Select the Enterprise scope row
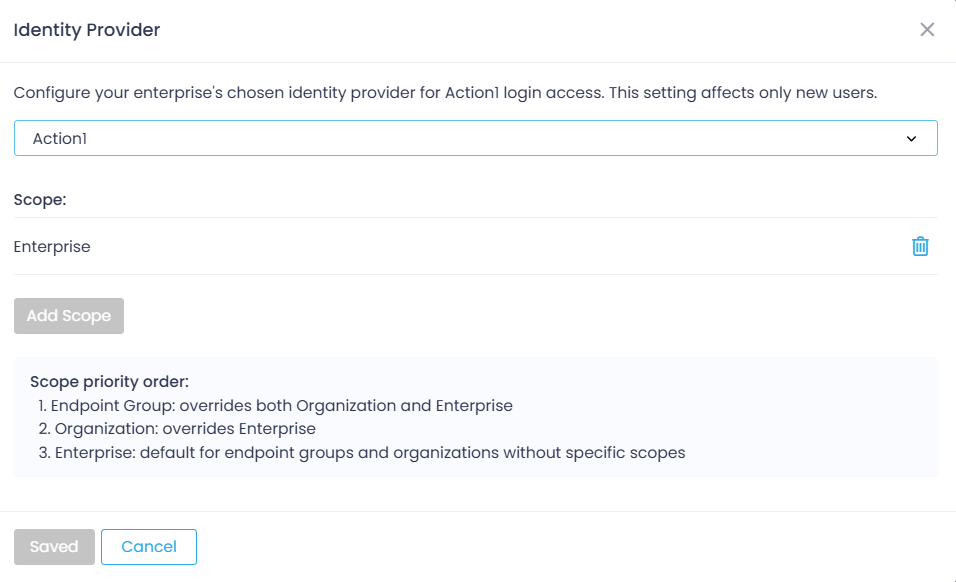The image size is (956, 582). pos(52,246)
